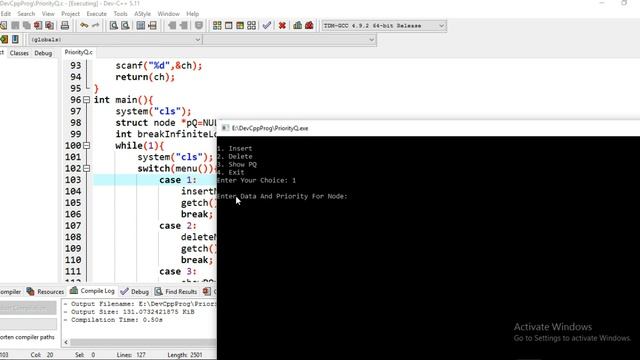Click the Indent toolbar icon

pyautogui.click(x=172, y=25)
